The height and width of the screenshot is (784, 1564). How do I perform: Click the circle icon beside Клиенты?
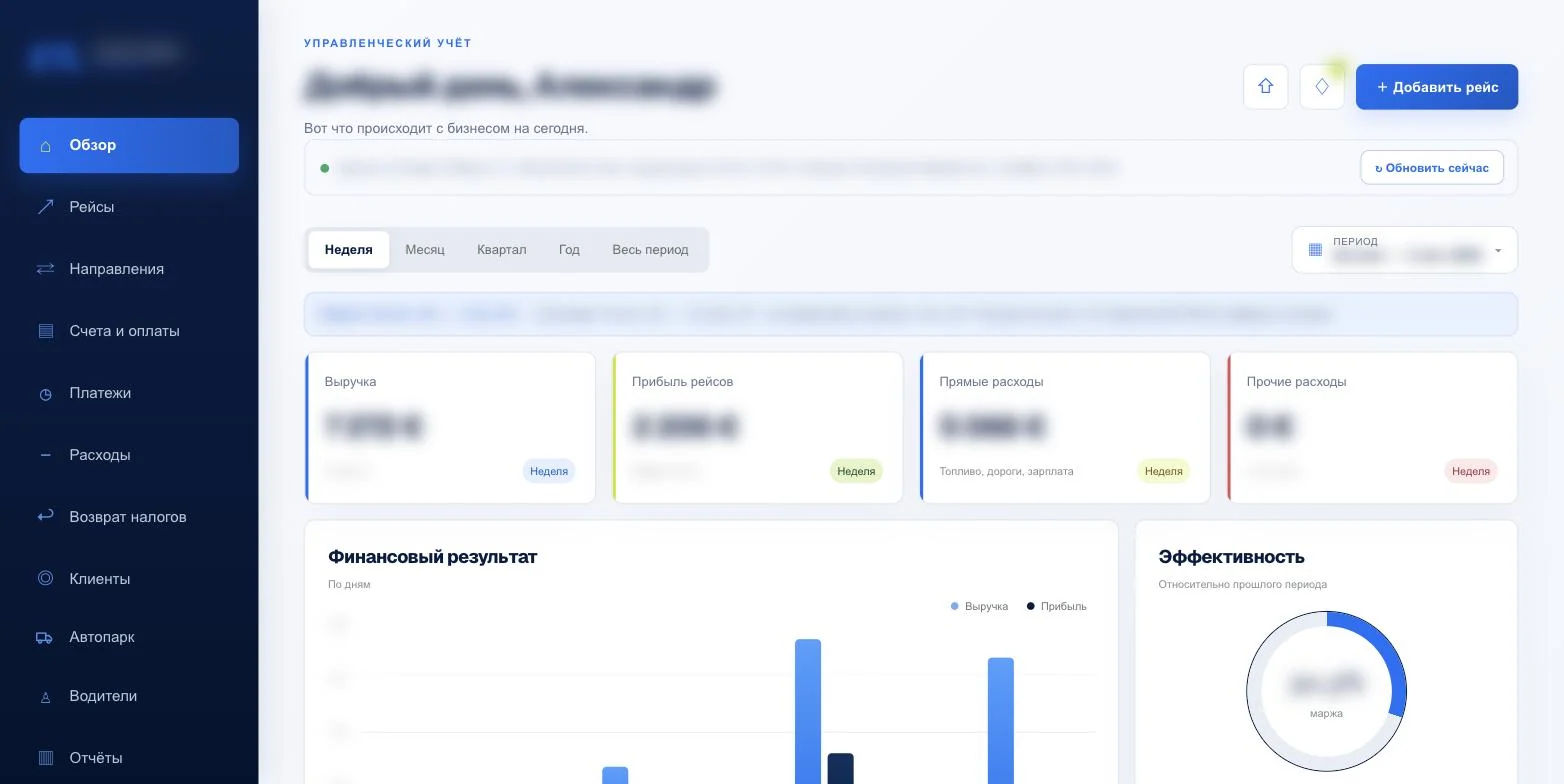[45, 578]
